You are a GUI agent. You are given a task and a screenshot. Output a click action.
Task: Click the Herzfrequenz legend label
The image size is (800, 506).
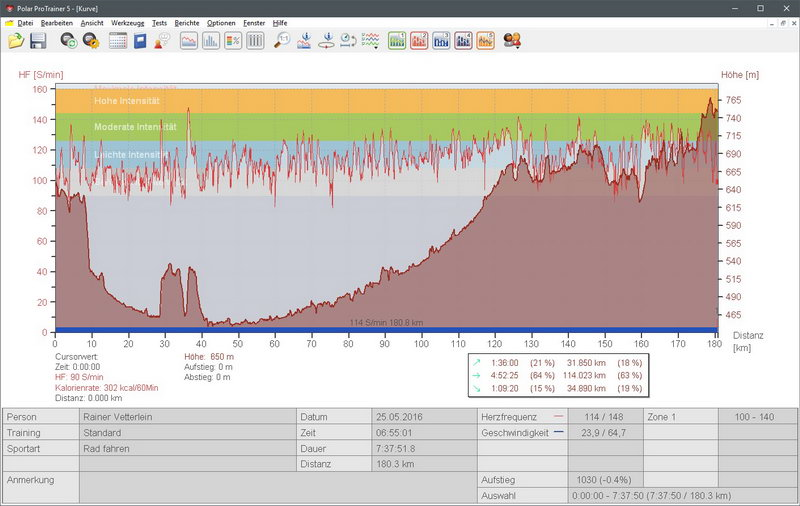(511, 415)
